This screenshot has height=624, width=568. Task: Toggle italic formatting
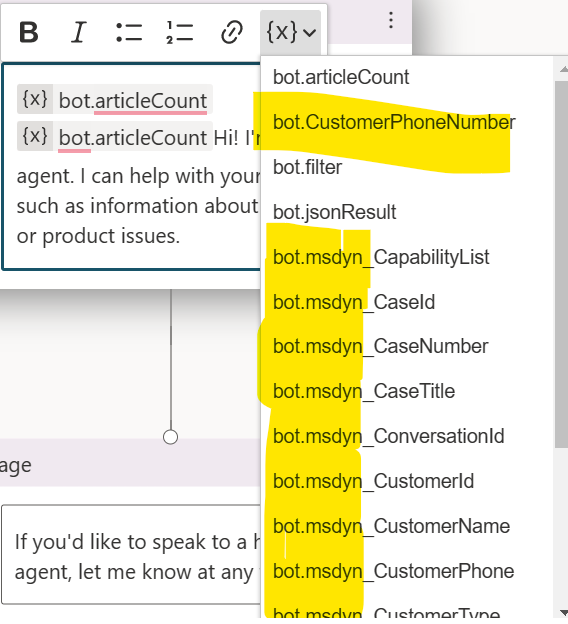[x=78, y=32]
